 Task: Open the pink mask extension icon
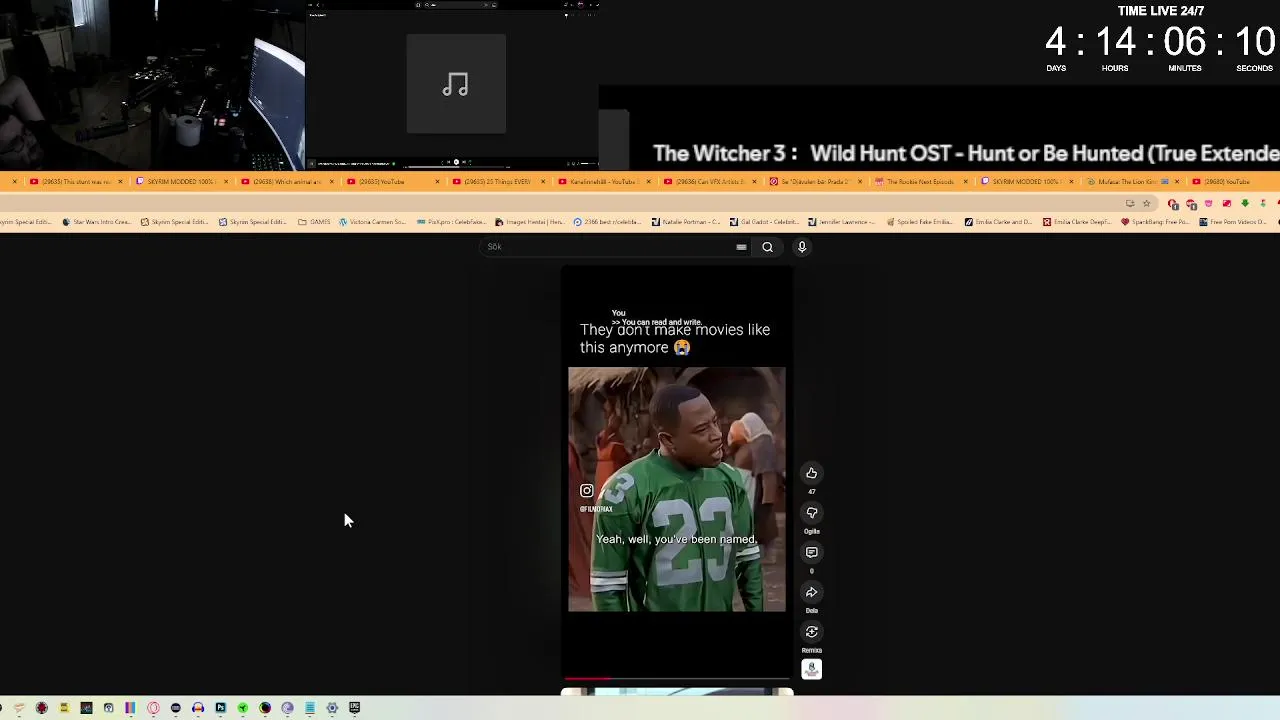(1208, 203)
